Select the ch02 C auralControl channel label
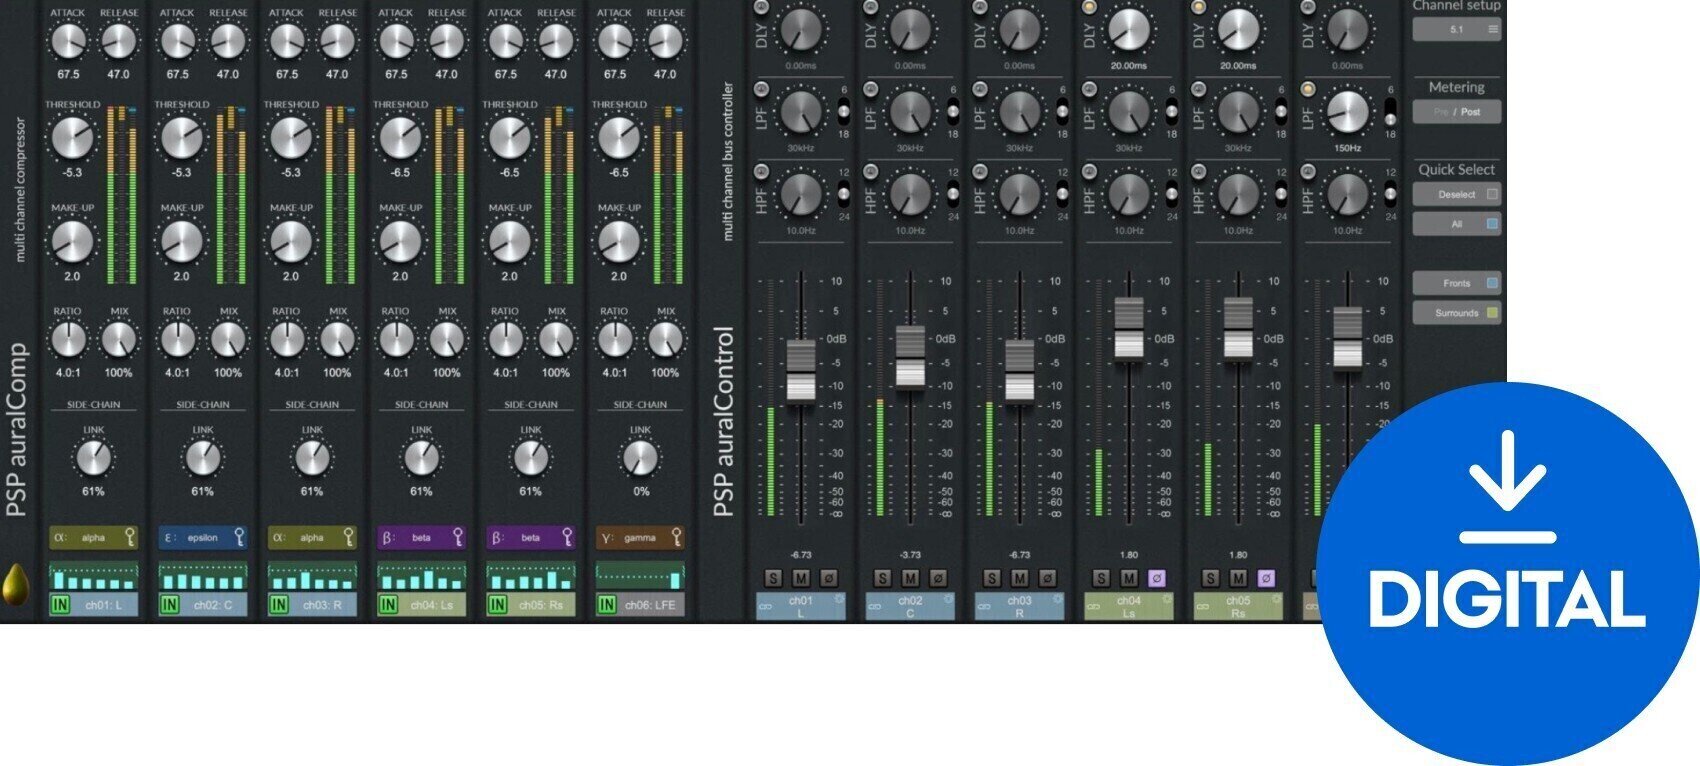The height and width of the screenshot is (766, 1700). click(x=910, y=606)
